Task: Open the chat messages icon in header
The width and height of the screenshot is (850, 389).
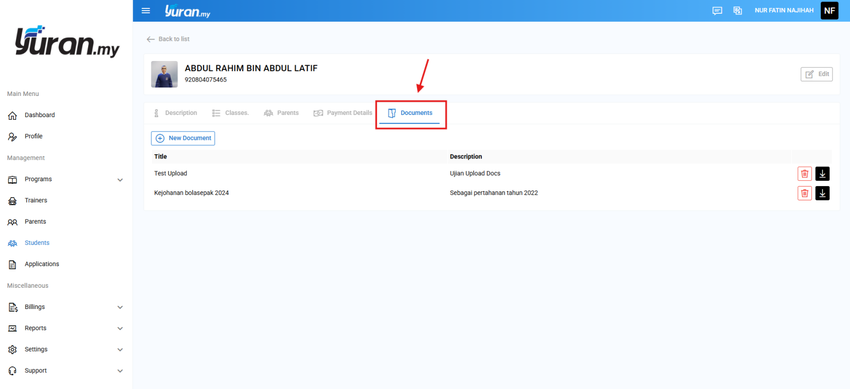Action: coord(717,11)
